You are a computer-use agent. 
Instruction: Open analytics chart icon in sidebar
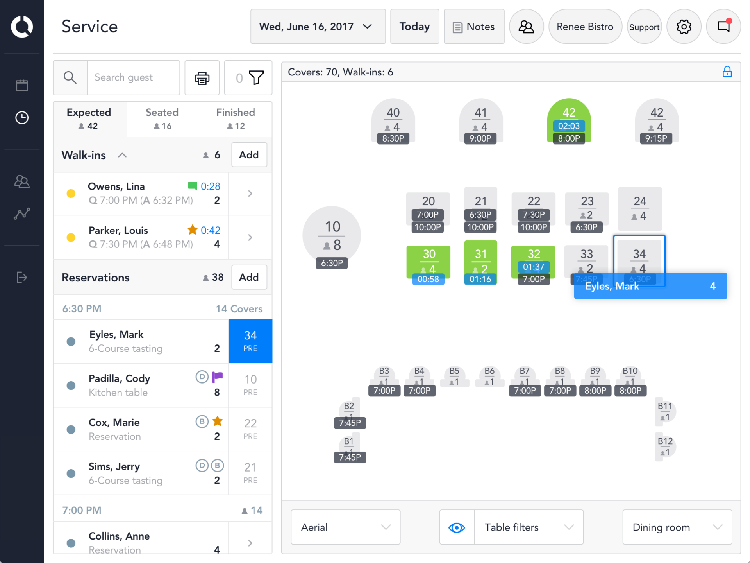tap(21, 214)
